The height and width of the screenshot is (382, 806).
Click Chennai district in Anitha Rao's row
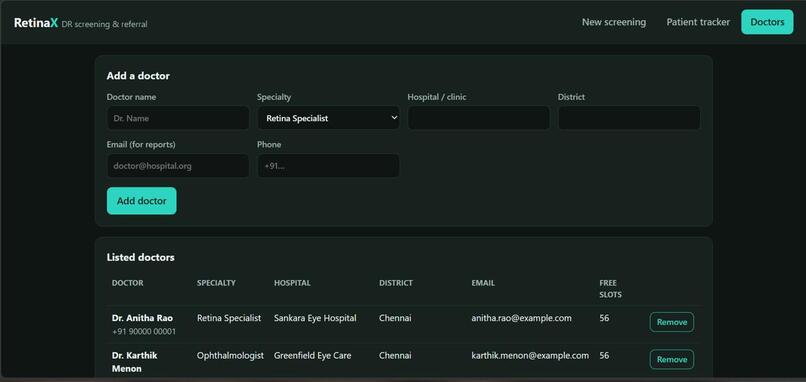coord(395,318)
